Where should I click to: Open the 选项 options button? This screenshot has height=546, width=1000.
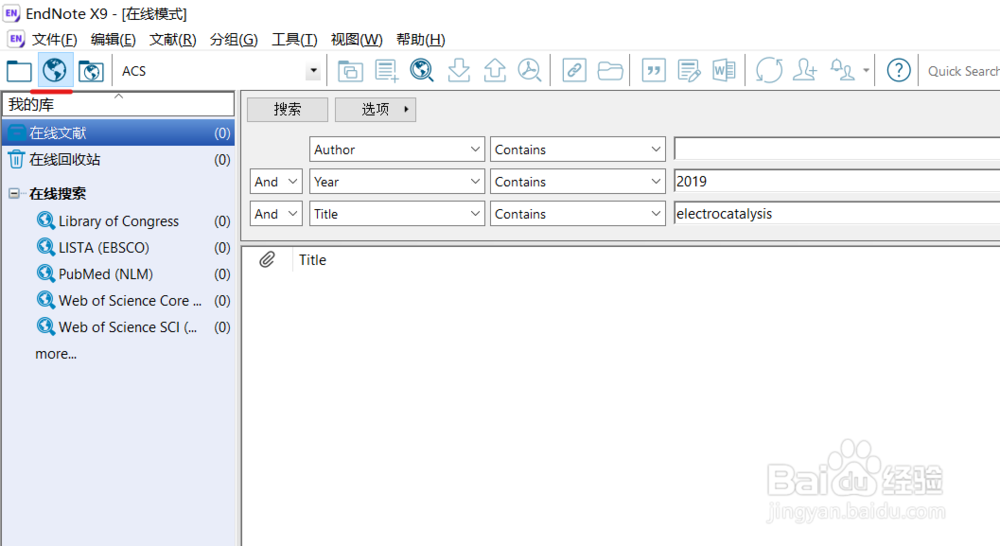coord(375,109)
